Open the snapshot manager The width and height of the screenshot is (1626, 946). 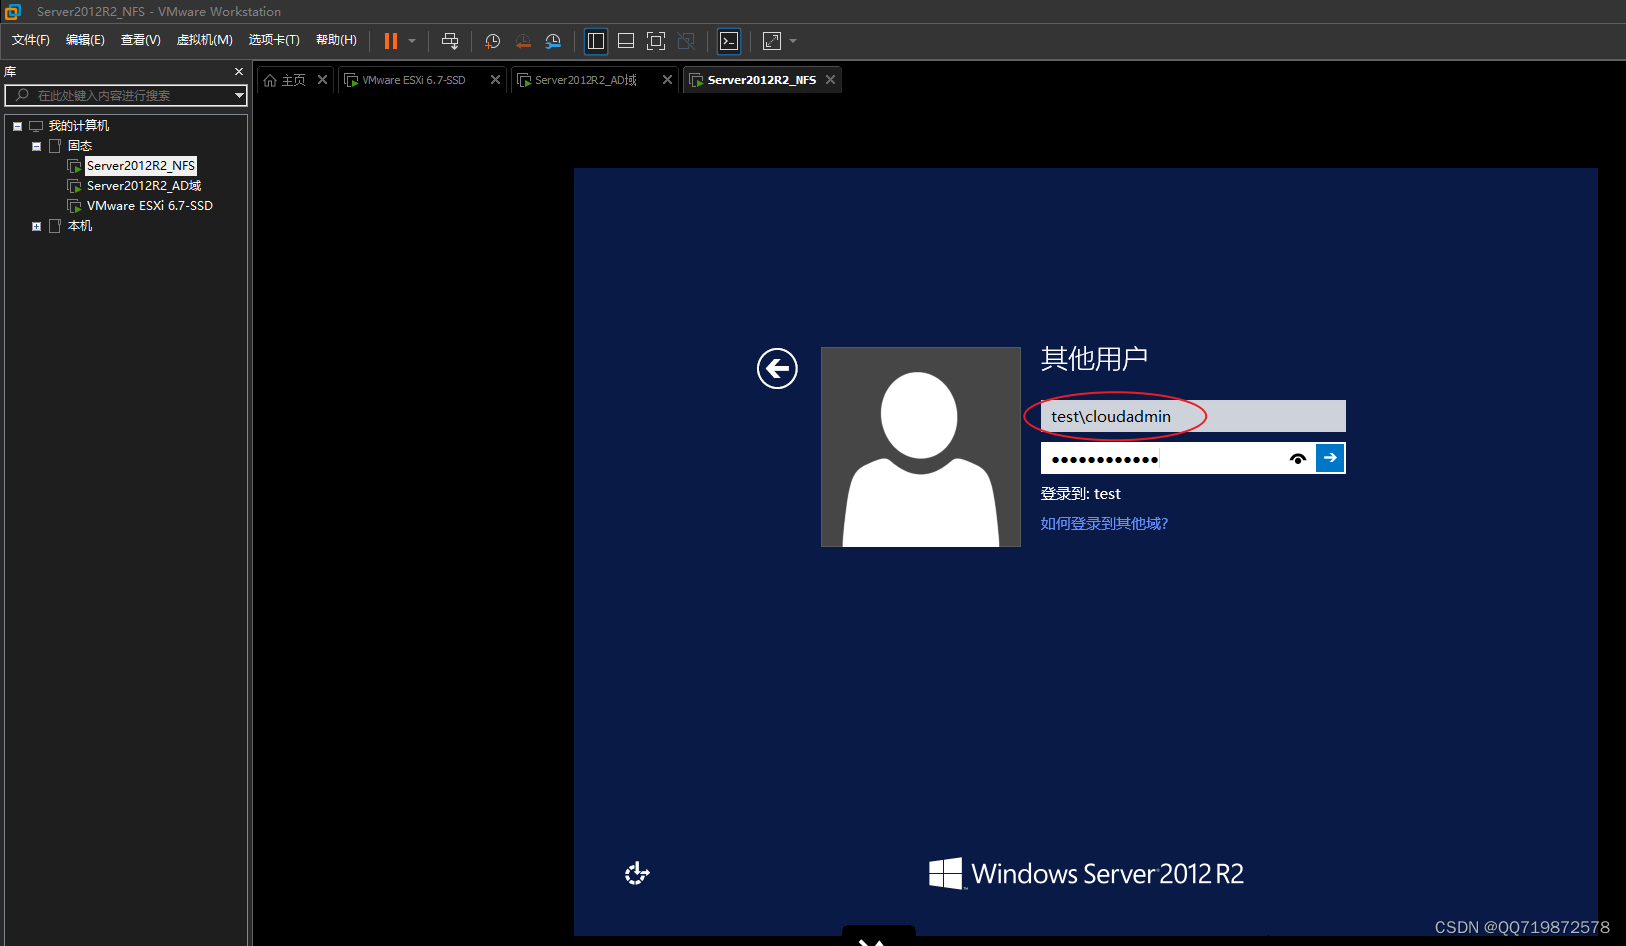coord(553,41)
